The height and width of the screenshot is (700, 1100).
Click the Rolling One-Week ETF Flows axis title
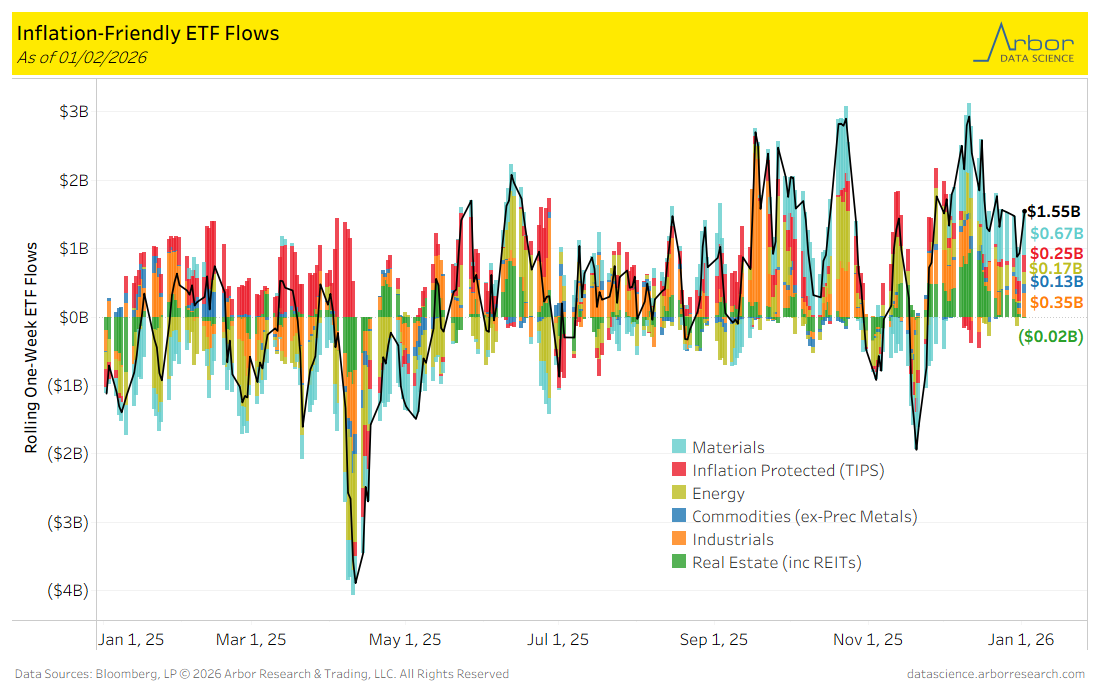coord(33,347)
